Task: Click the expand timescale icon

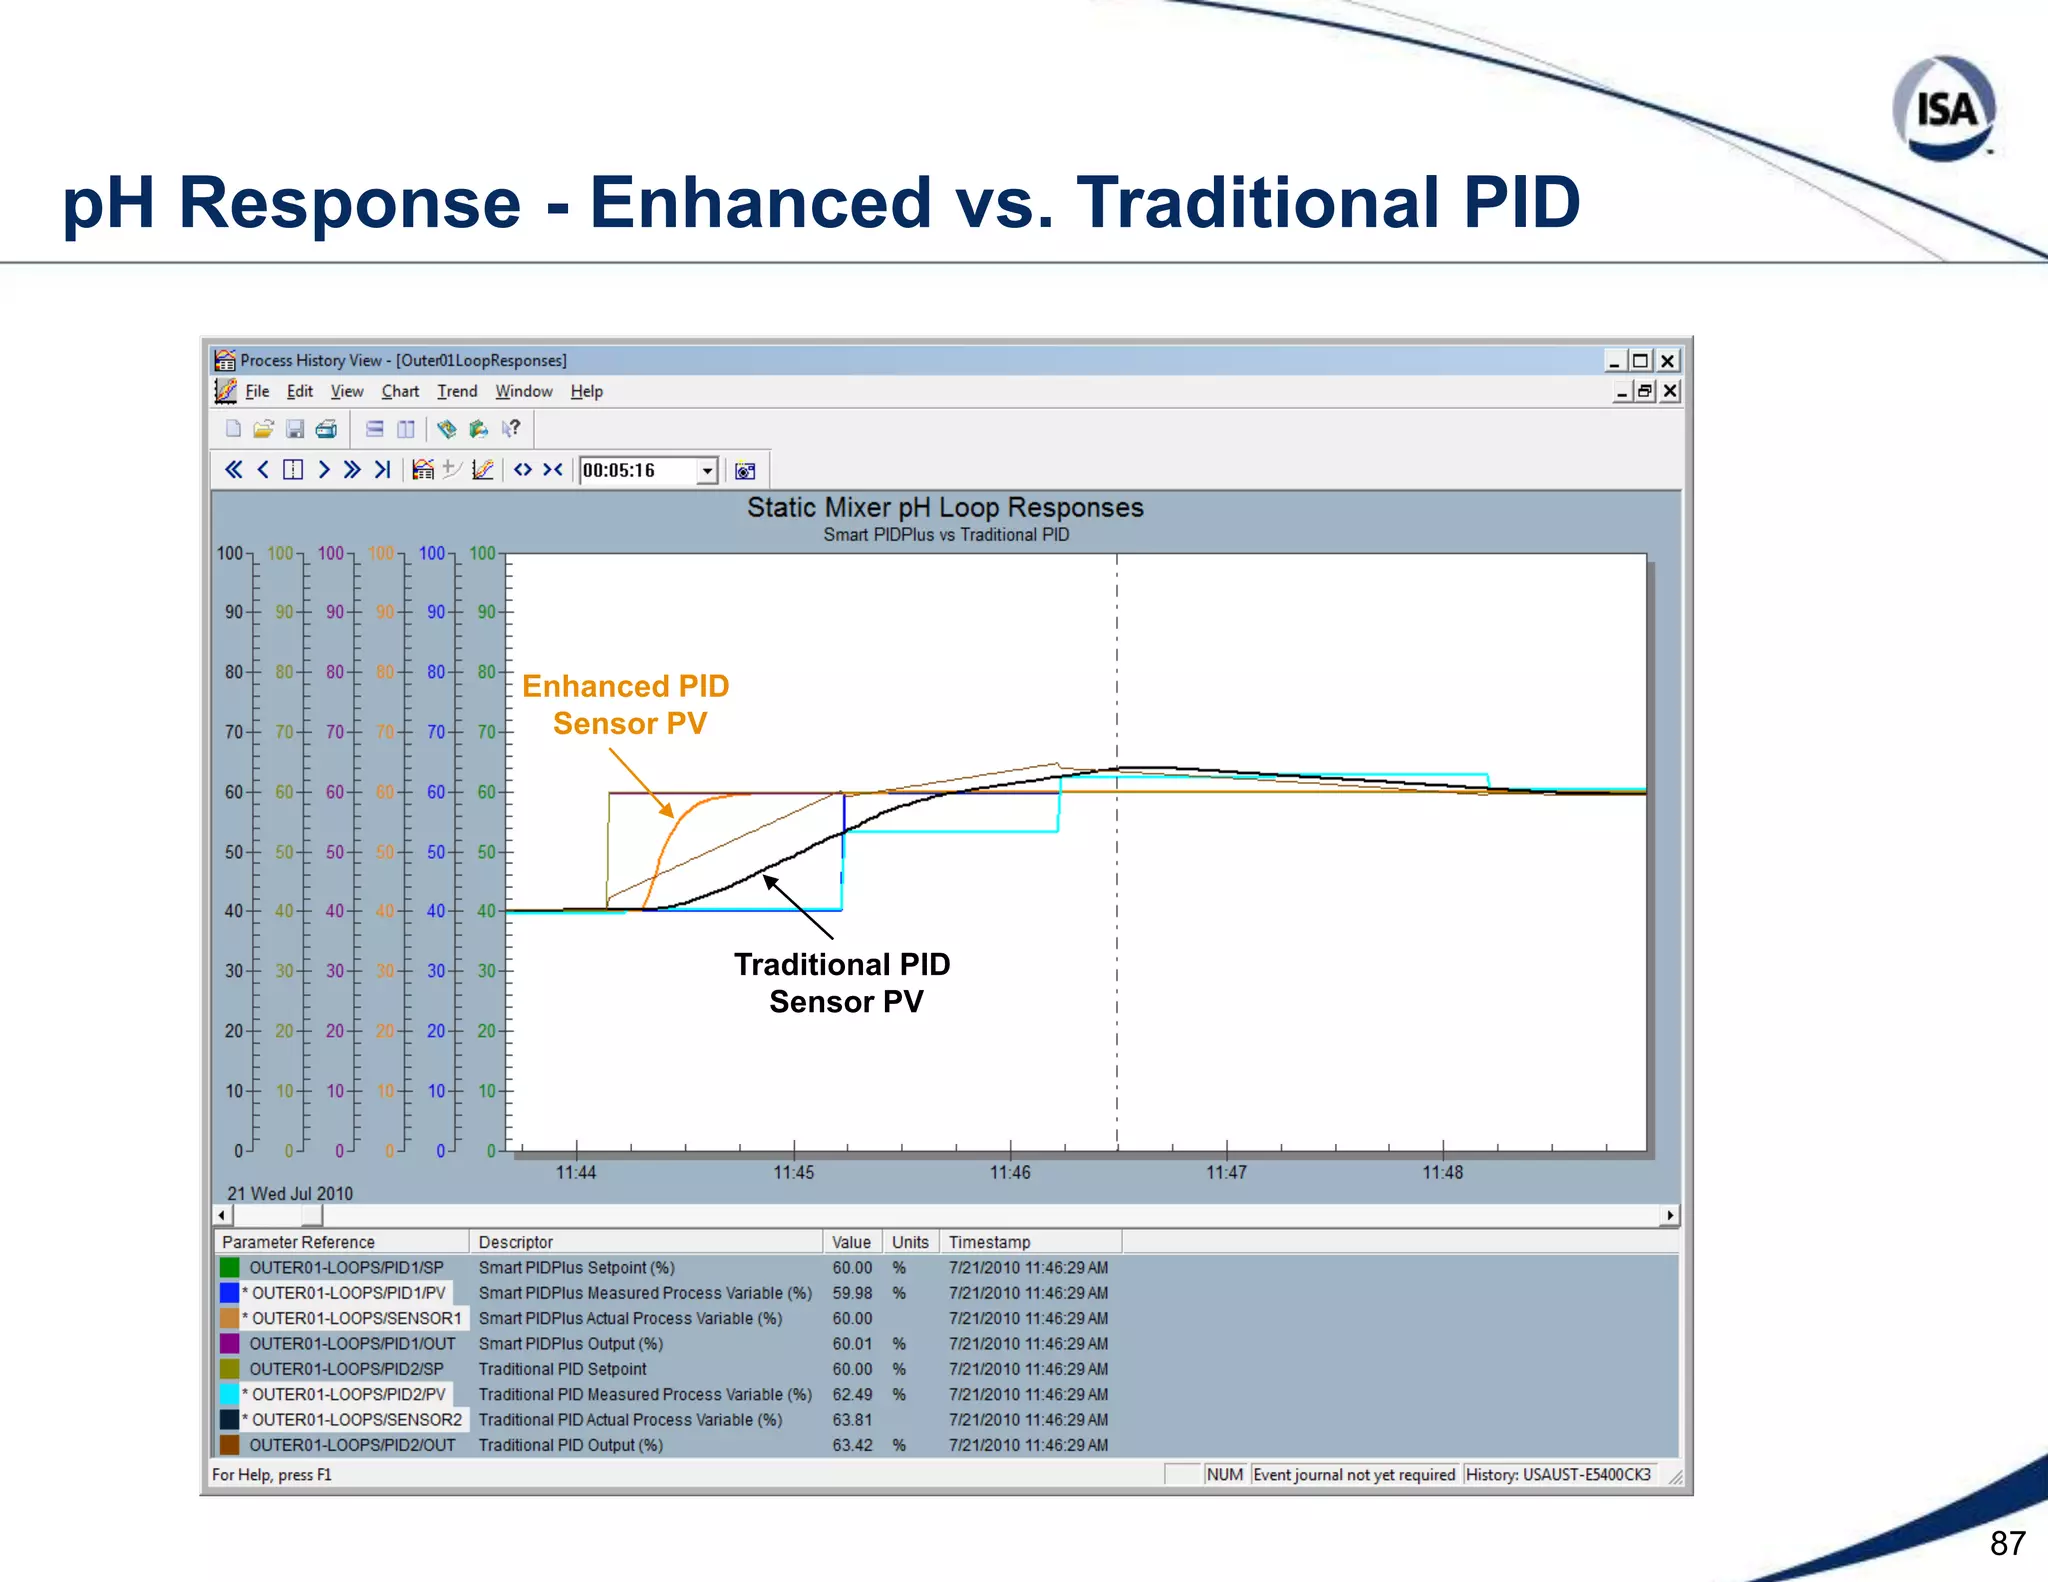Action: (x=523, y=470)
